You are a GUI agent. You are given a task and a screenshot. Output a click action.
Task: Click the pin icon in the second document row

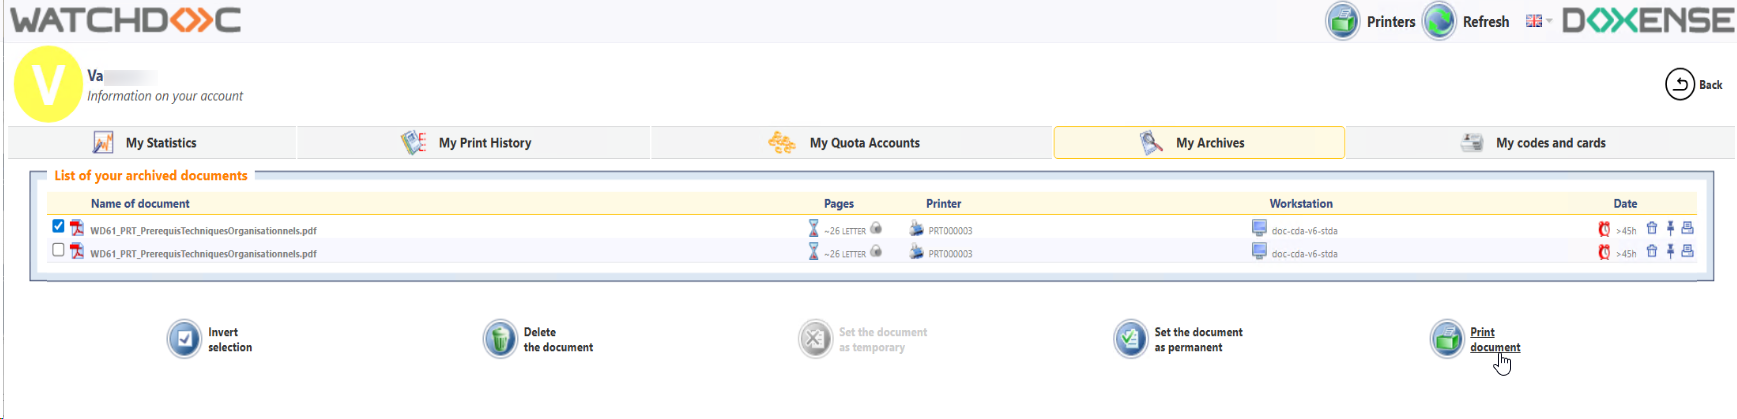tap(1670, 252)
